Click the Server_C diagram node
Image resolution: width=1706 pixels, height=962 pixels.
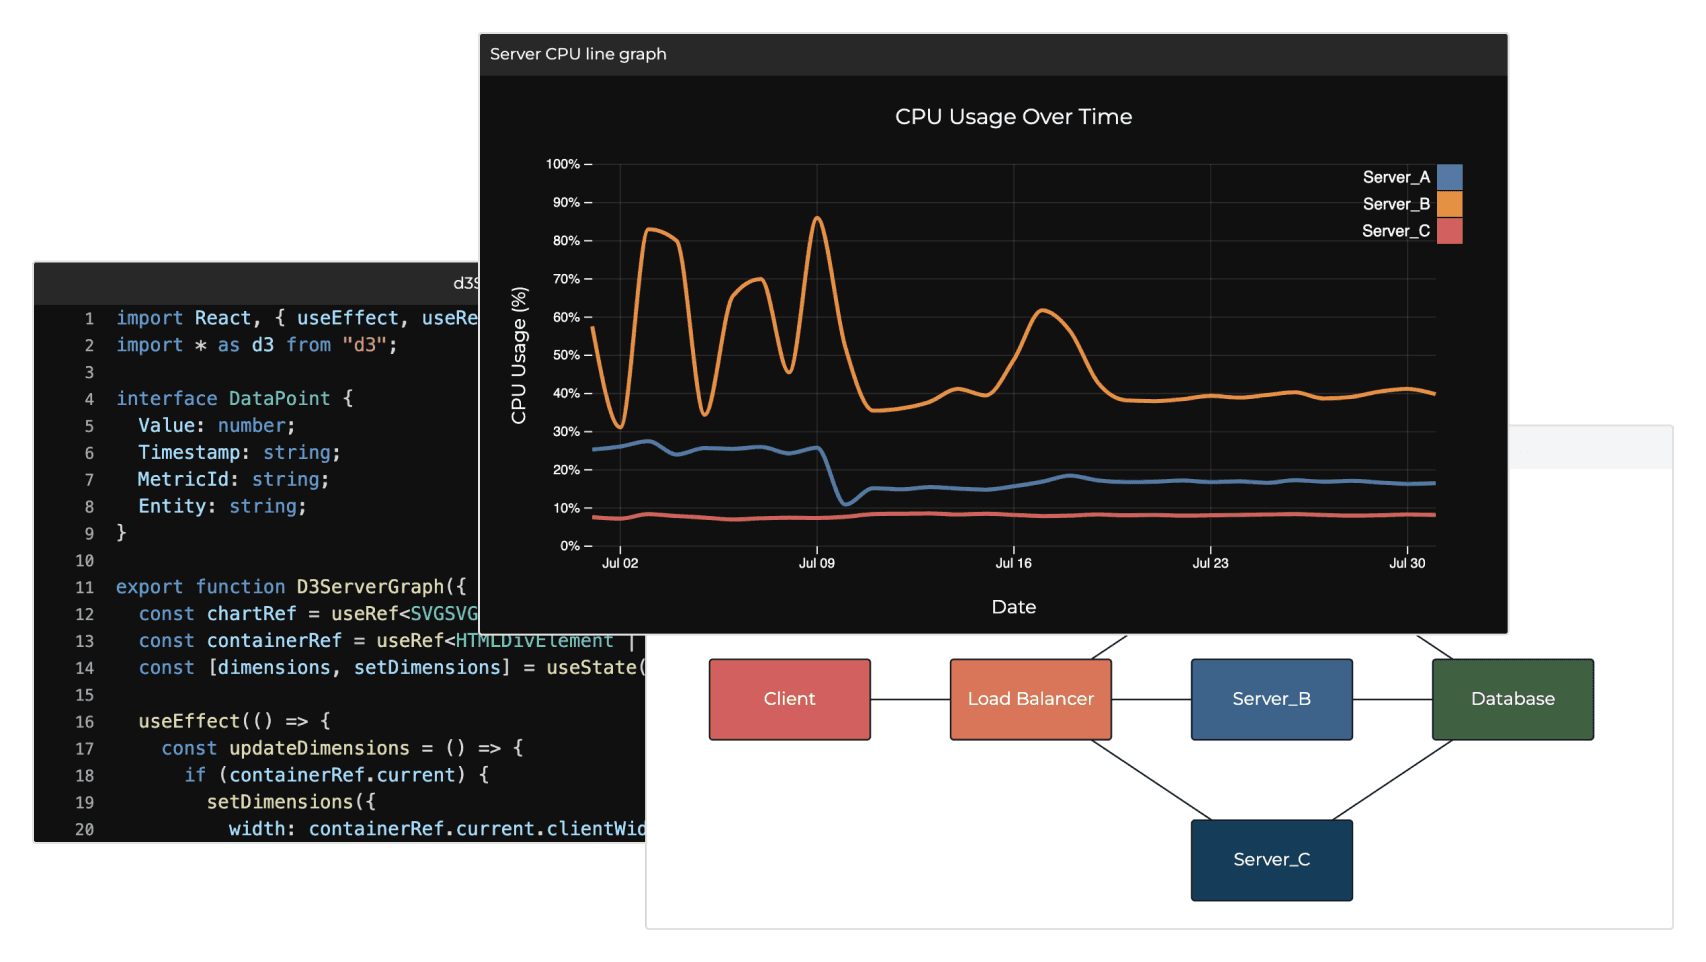point(1271,860)
